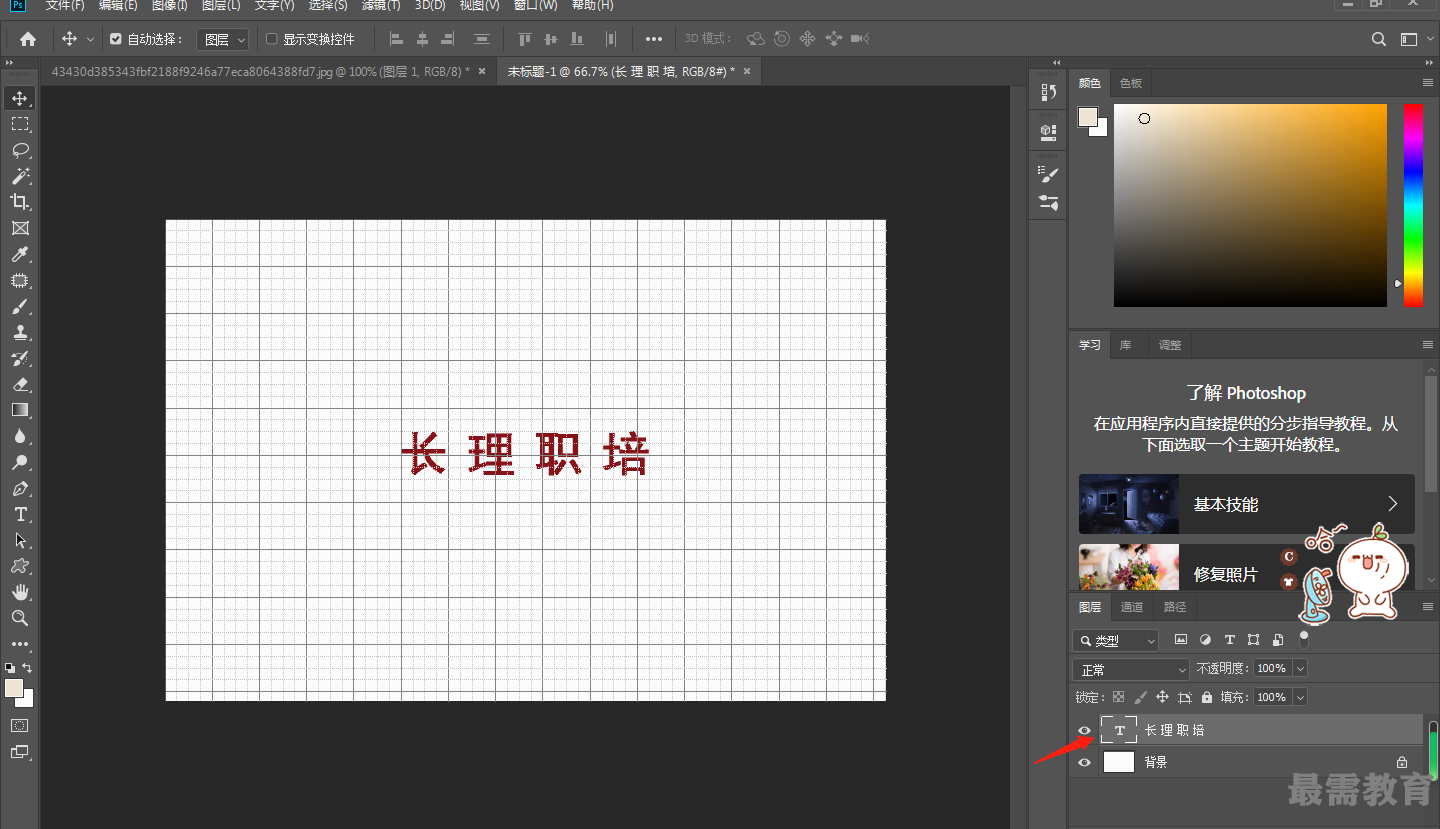Open the Color panel flyout menu
Viewport: 1440px width, 829px height.
(1428, 83)
